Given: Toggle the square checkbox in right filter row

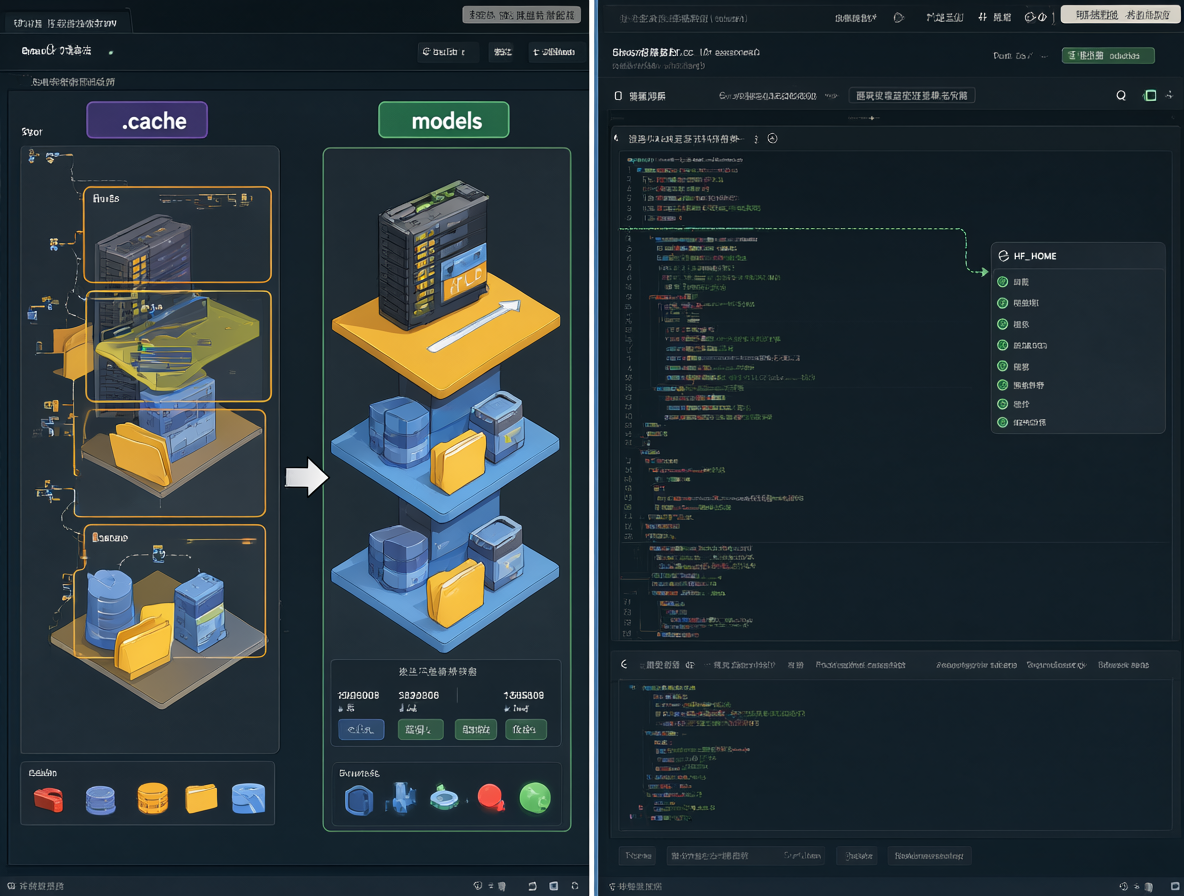Looking at the screenshot, I should [618, 96].
